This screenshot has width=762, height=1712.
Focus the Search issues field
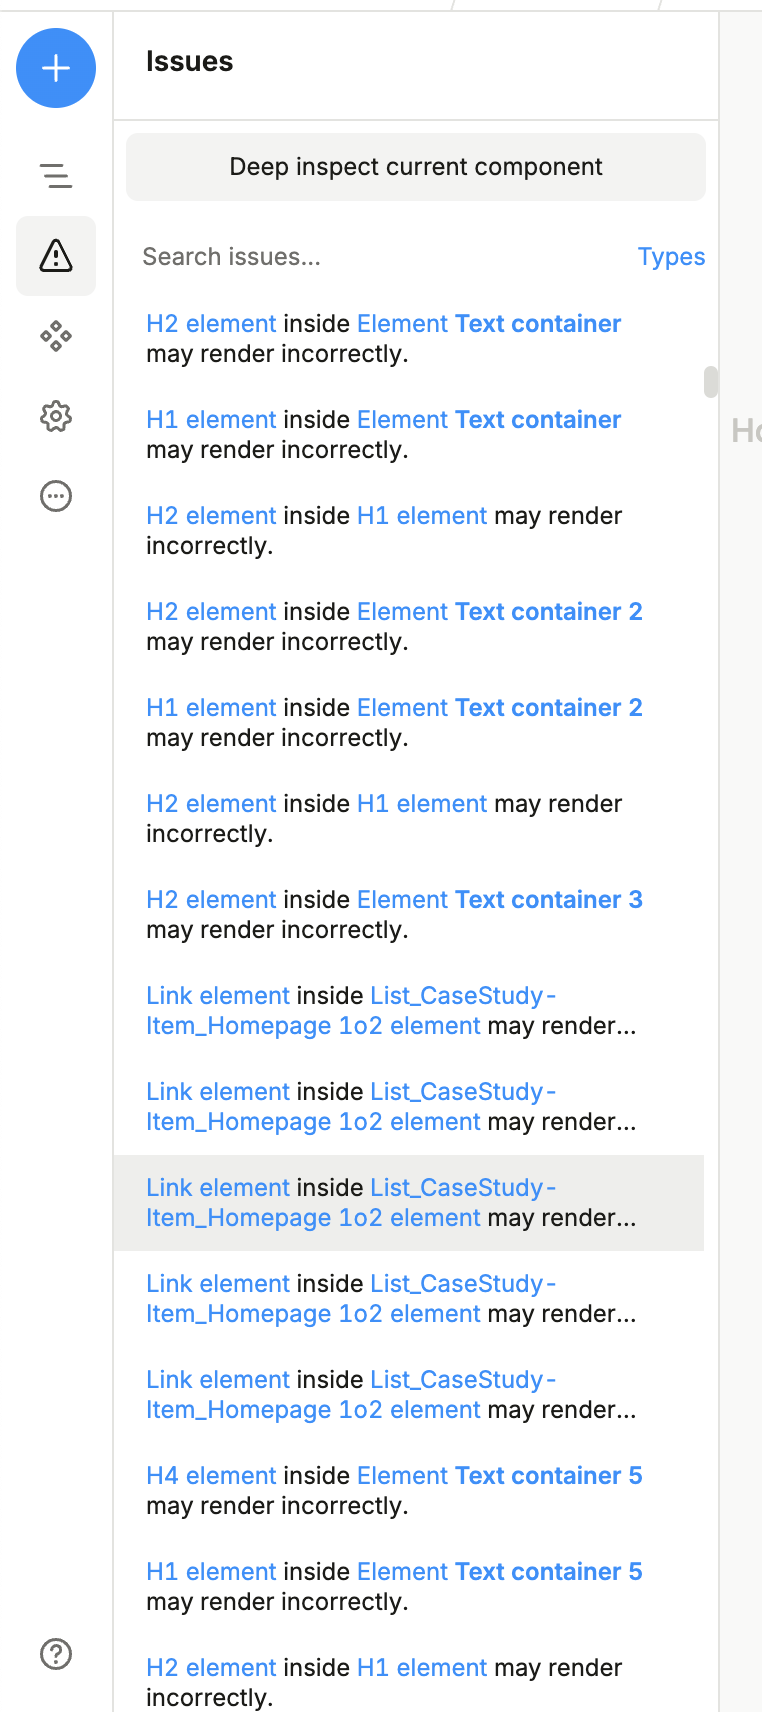380,257
